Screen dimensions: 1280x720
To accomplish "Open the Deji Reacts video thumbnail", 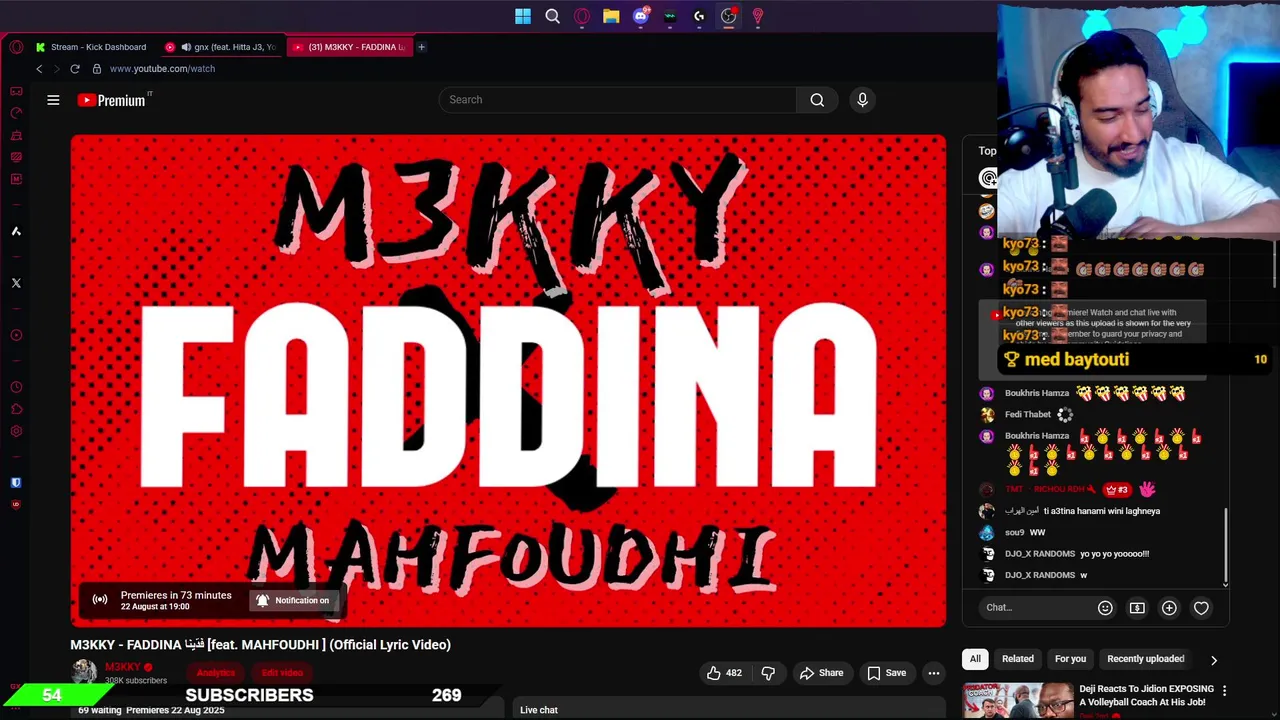I will [x=1018, y=700].
